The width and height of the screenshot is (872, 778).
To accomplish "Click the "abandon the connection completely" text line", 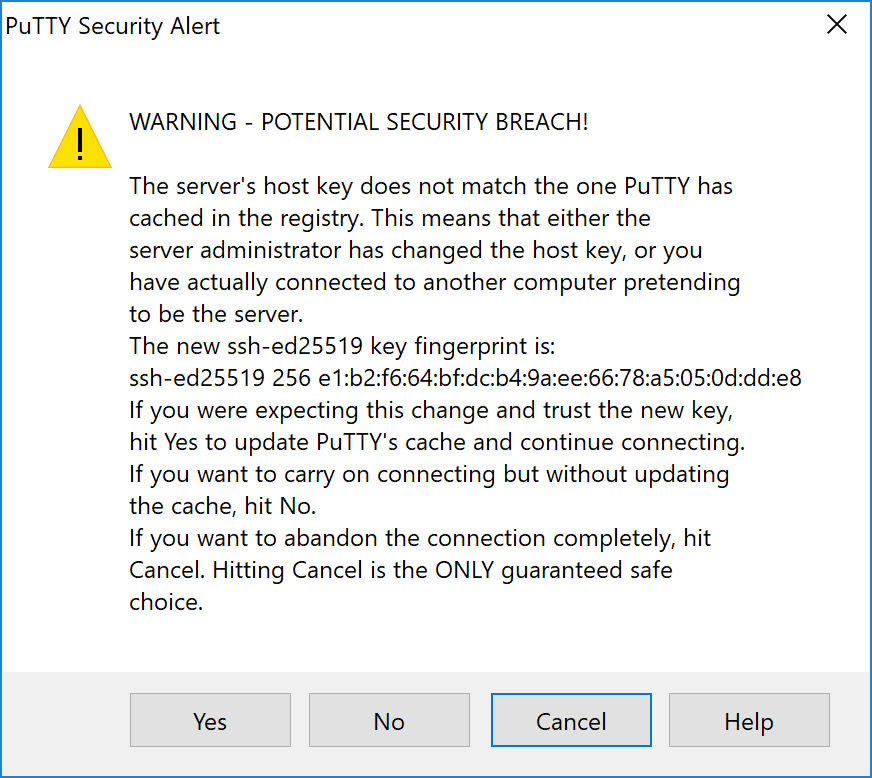I will 420,538.
